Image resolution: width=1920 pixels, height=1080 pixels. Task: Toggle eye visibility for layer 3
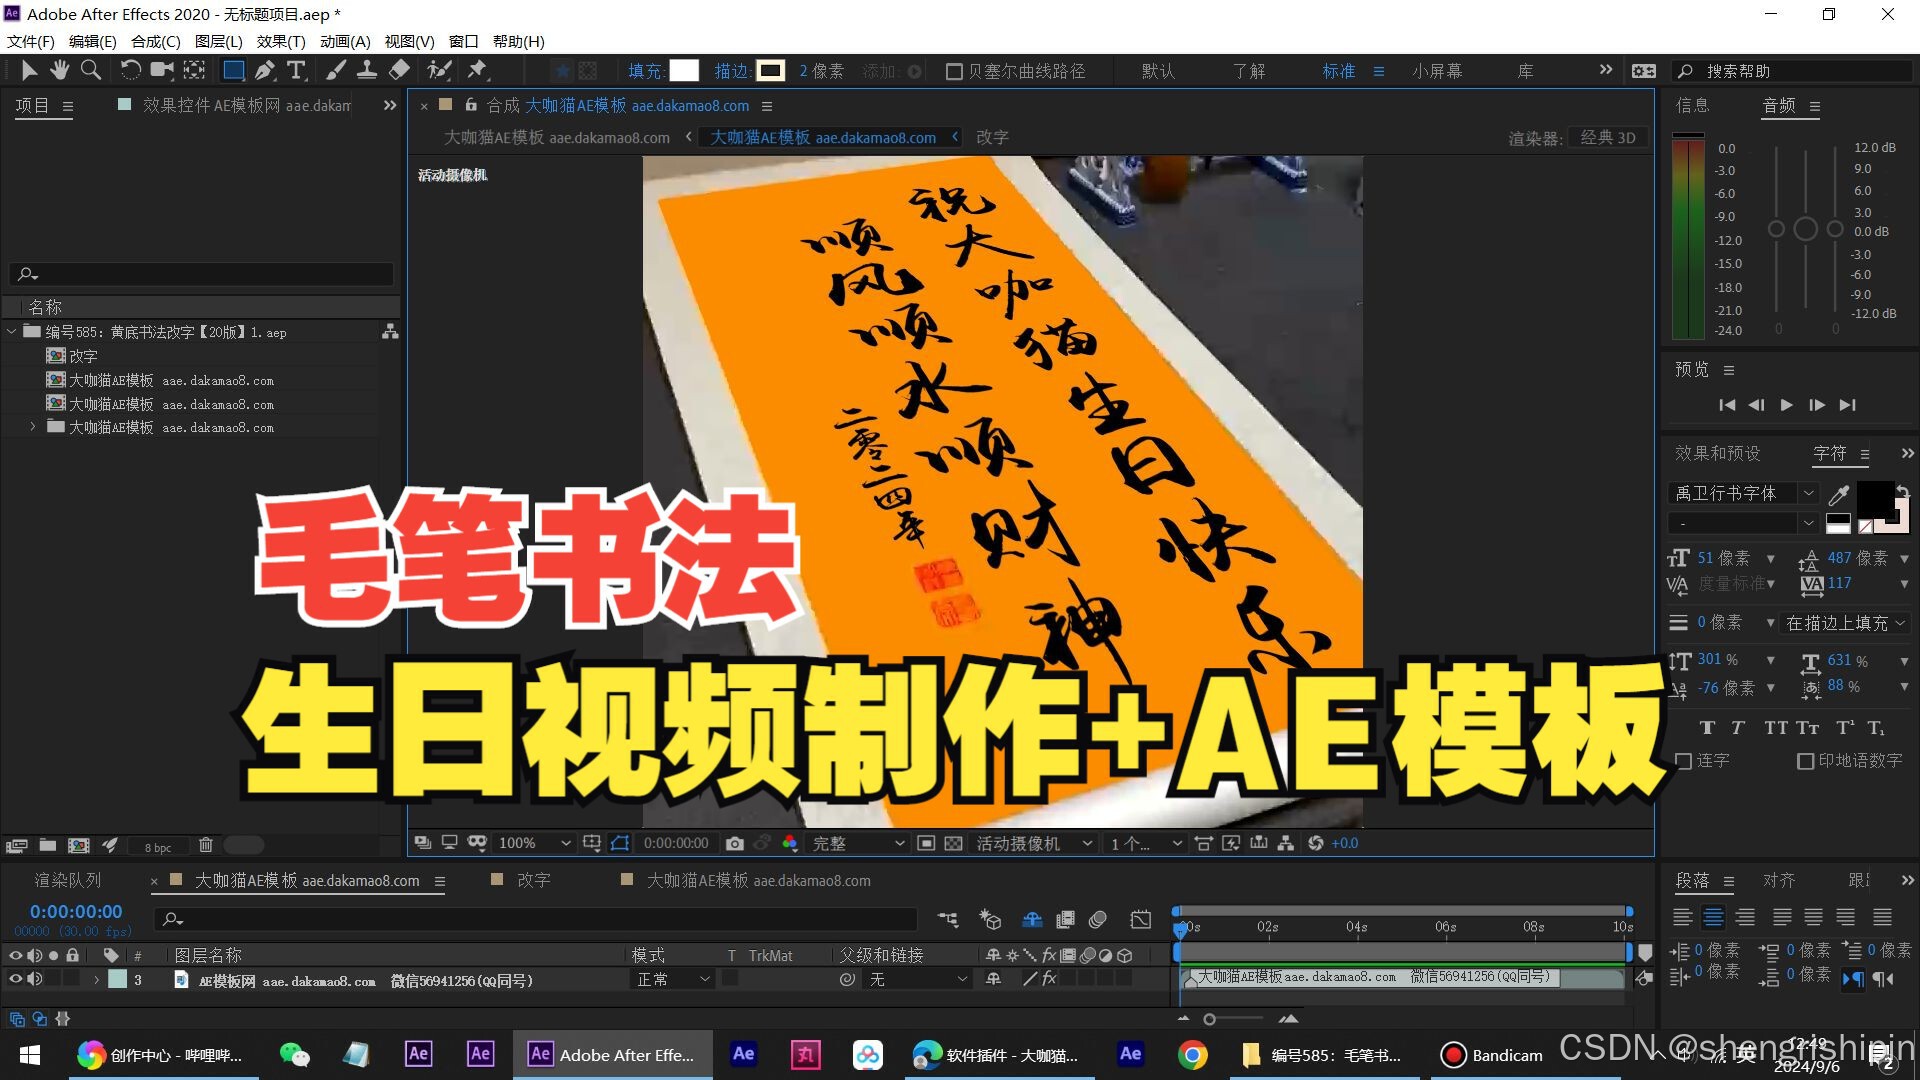coord(15,980)
